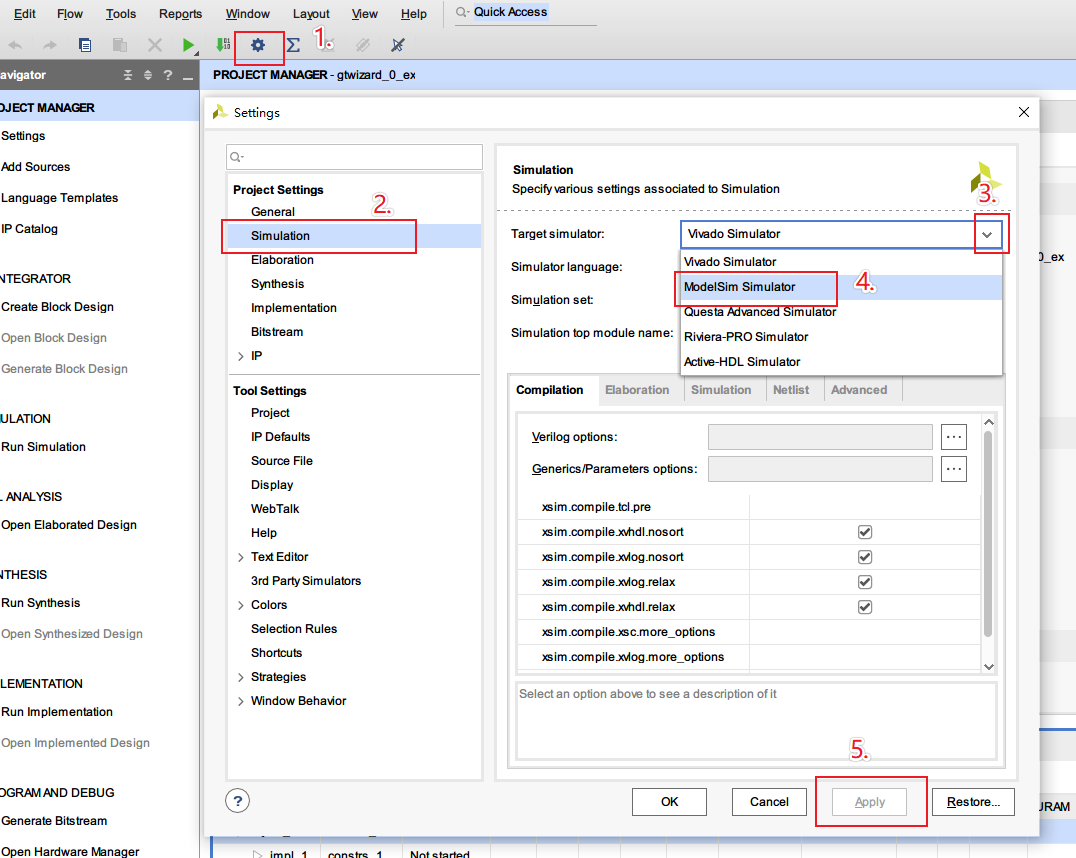Viewport: 1076px width, 858px height.
Task: Open Settings via the gear toolbar icon
Action: (257, 45)
